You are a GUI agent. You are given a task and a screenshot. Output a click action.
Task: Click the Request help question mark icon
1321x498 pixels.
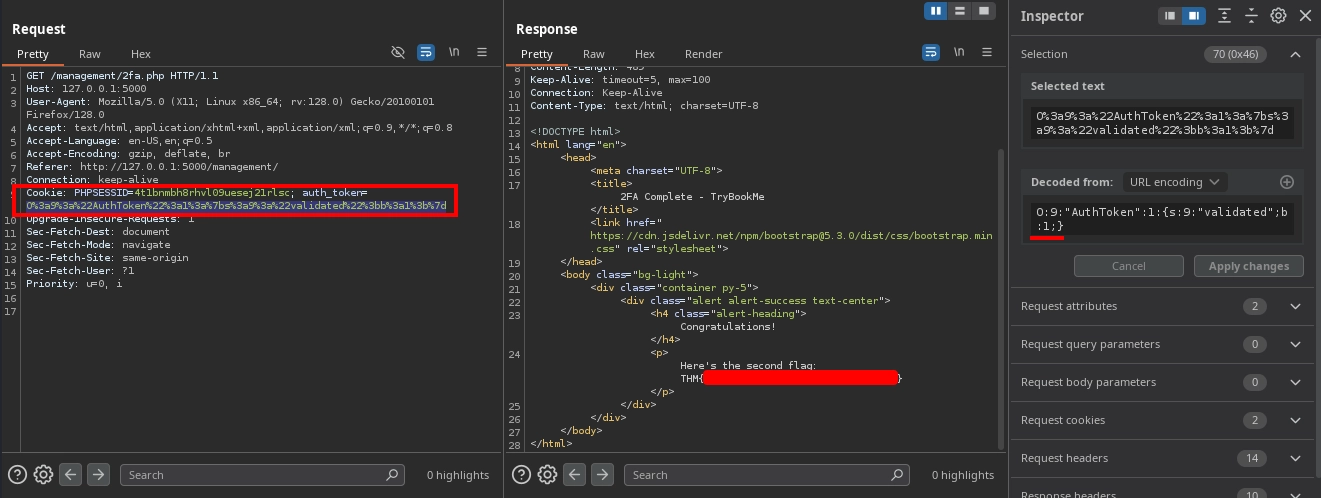(17, 474)
